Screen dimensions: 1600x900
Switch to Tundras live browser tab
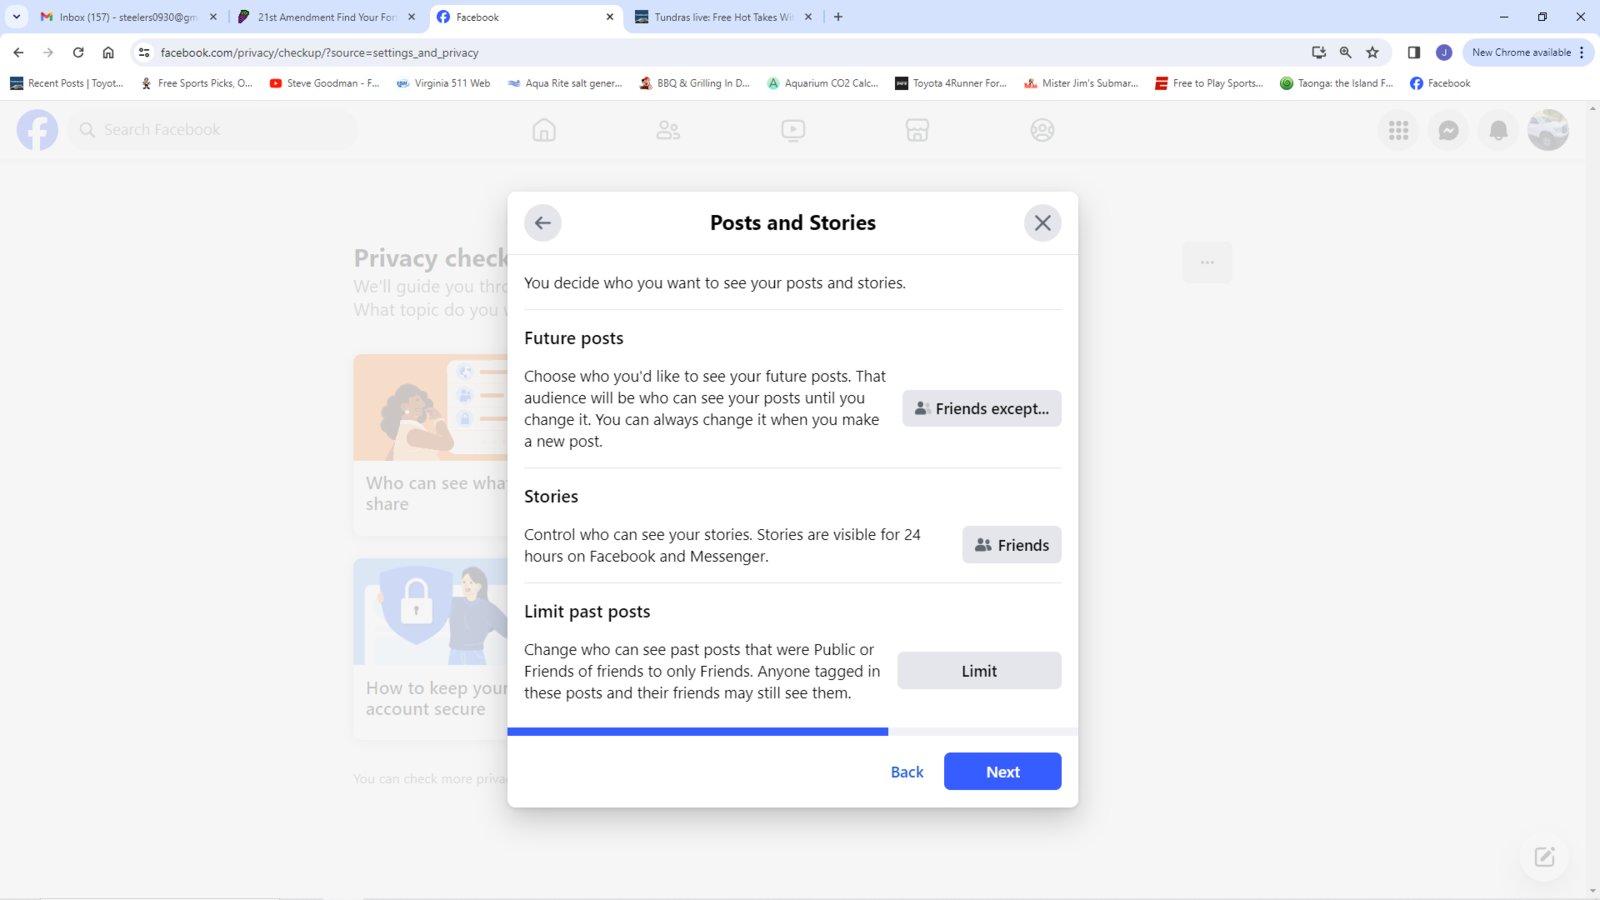pyautogui.click(x=723, y=17)
